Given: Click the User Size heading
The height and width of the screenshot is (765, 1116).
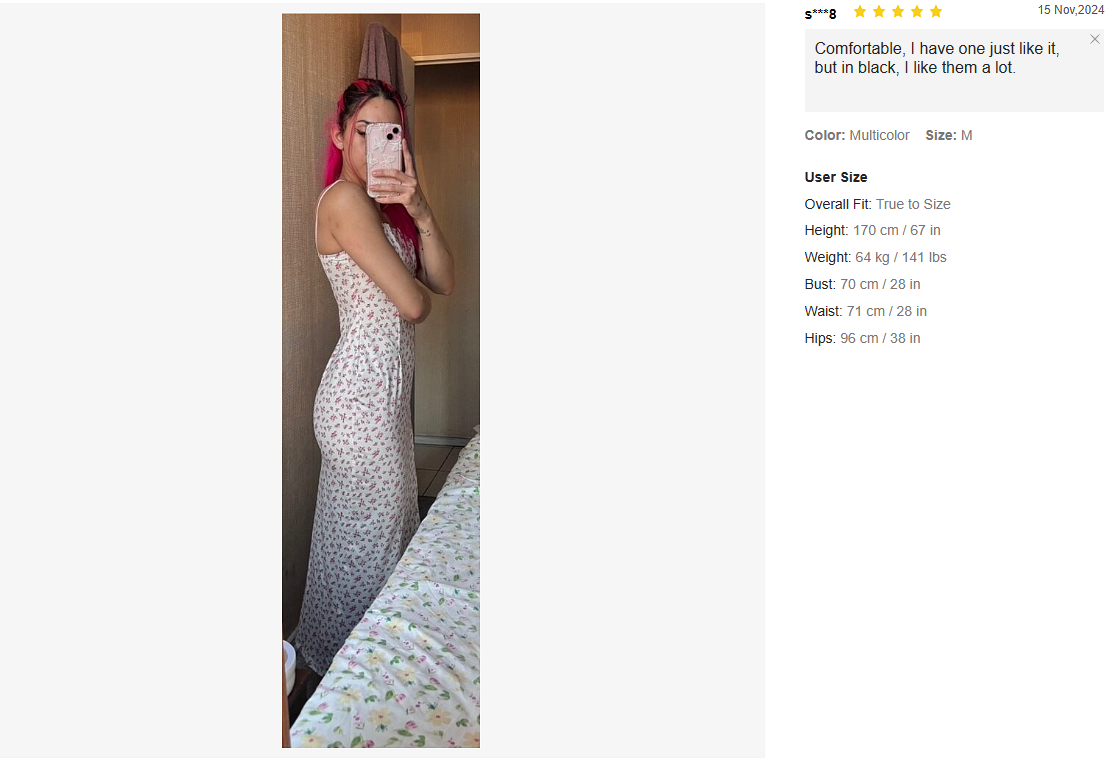Looking at the screenshot, I should (x=836, y=177).
